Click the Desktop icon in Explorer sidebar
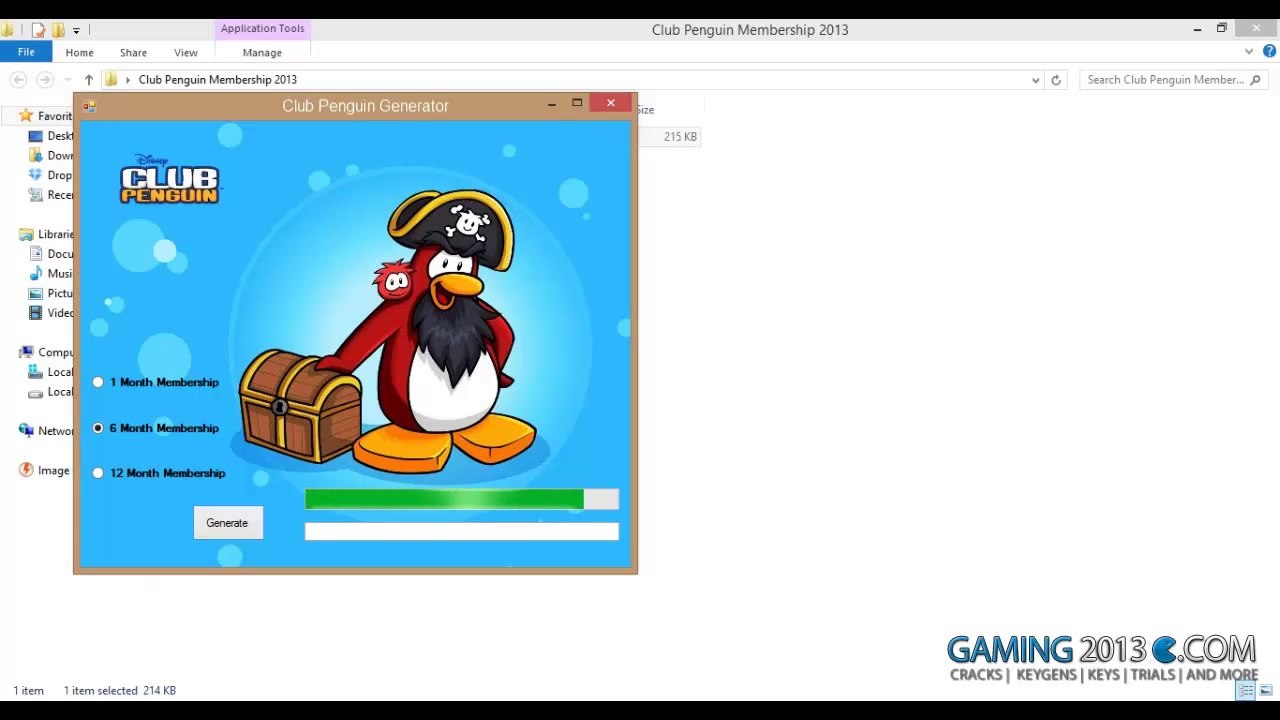Screen dimensions: 1280x720 coord(36,136)
